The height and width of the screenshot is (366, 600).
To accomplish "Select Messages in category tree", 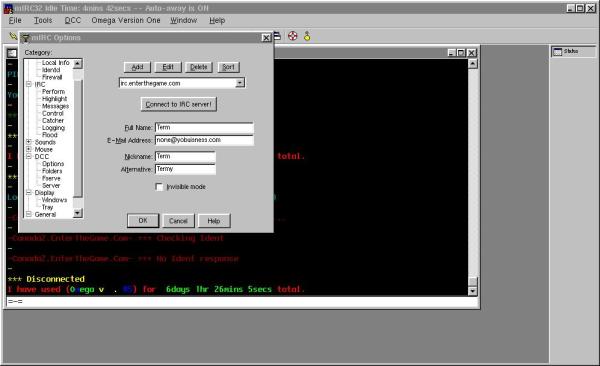I will coord(55,106).
